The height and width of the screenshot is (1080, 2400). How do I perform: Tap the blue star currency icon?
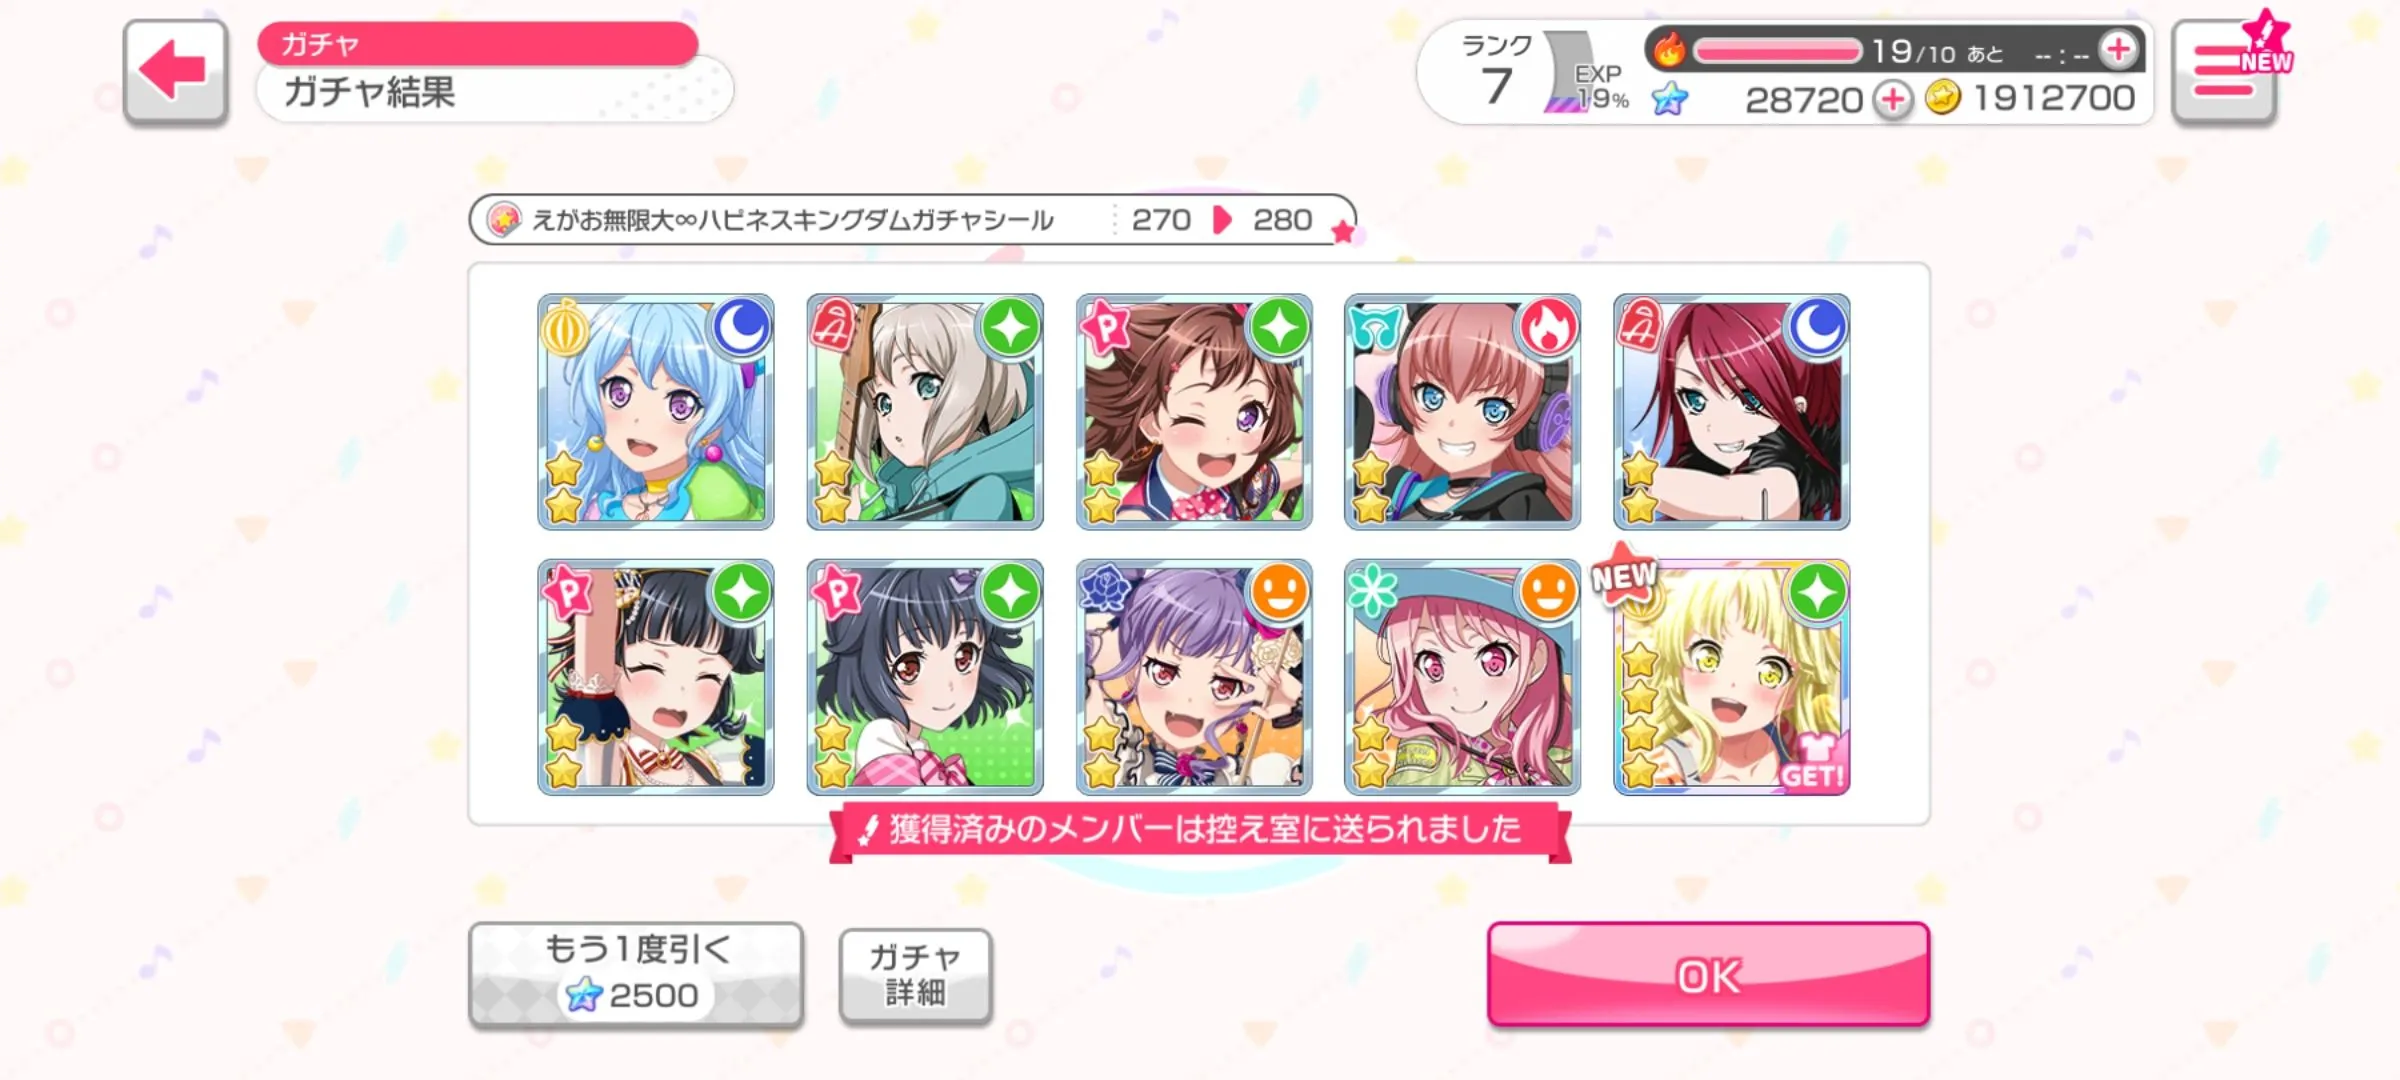coord(1670,98)
